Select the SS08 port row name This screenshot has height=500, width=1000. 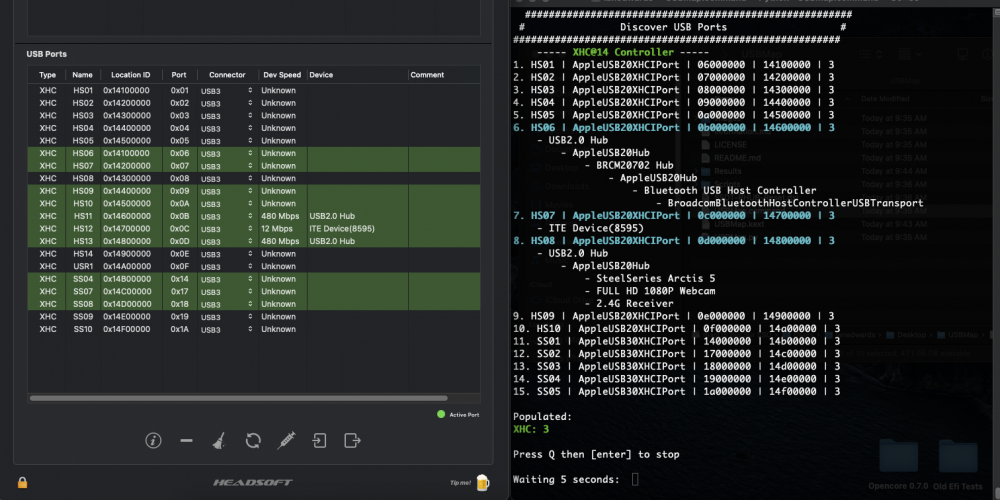point(83,304)
